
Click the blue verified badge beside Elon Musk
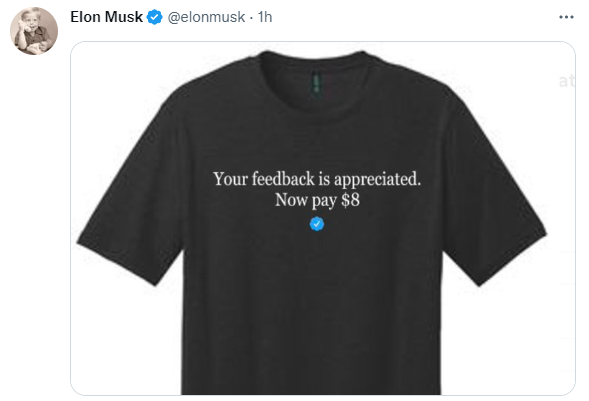click(x=154, y=17)
